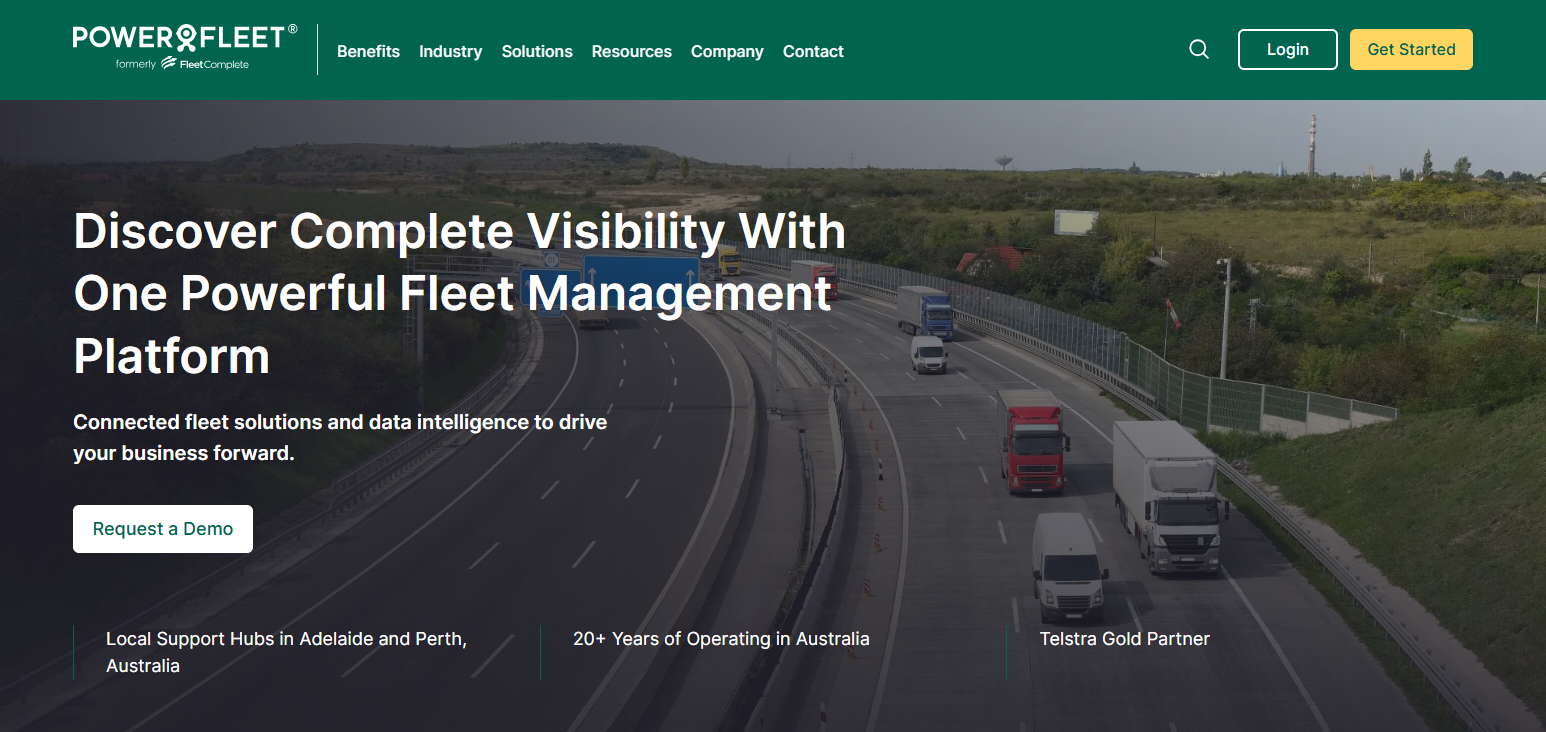
Task: Open the Industry menu
Action: pos(450,51)
